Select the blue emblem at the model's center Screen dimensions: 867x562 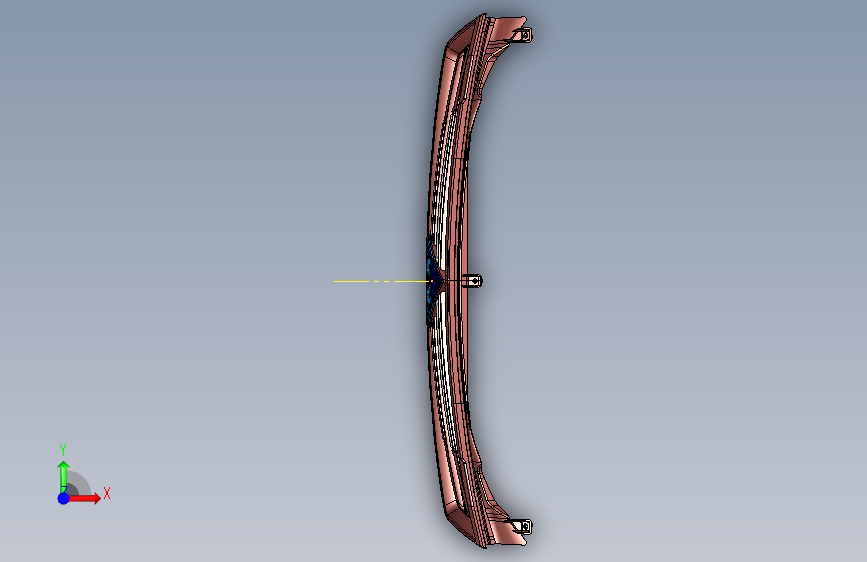[434, 281]
